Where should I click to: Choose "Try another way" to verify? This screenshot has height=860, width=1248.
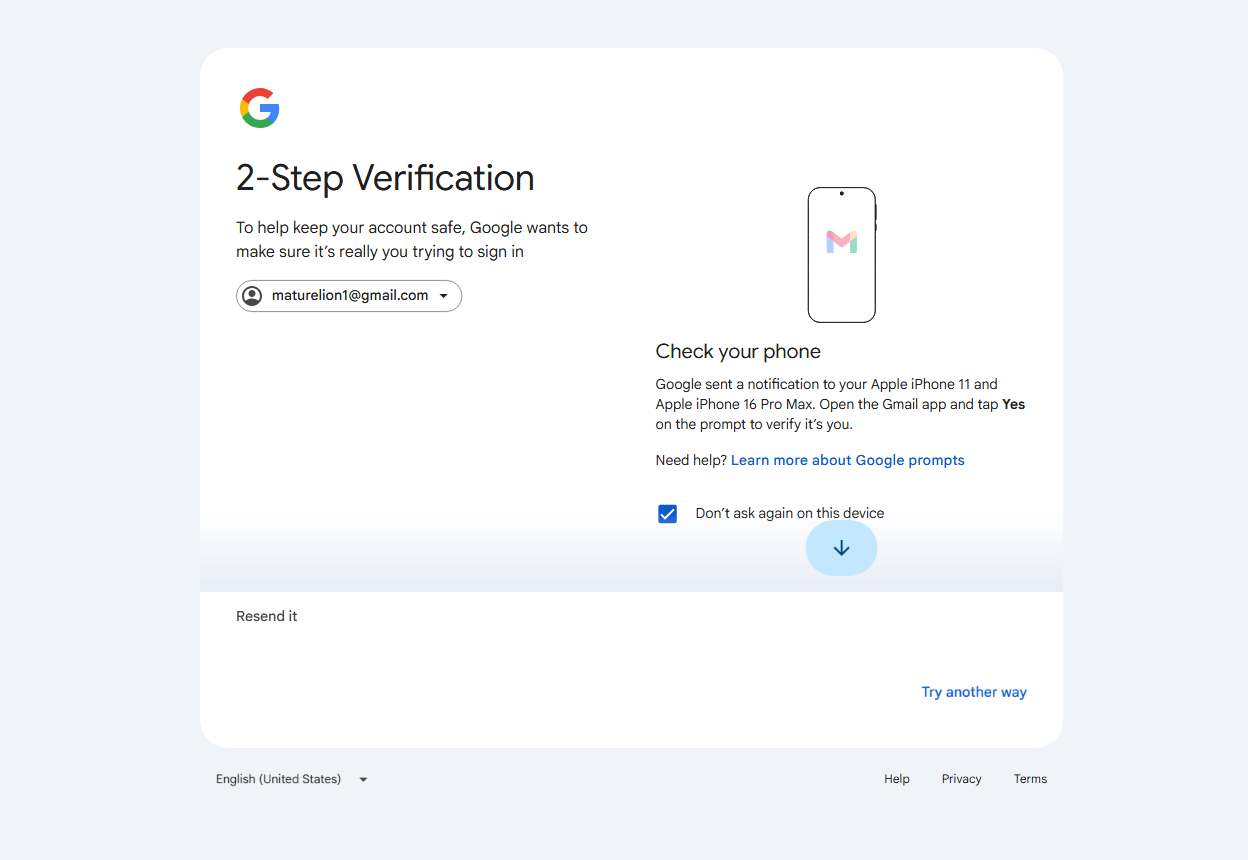974,692
